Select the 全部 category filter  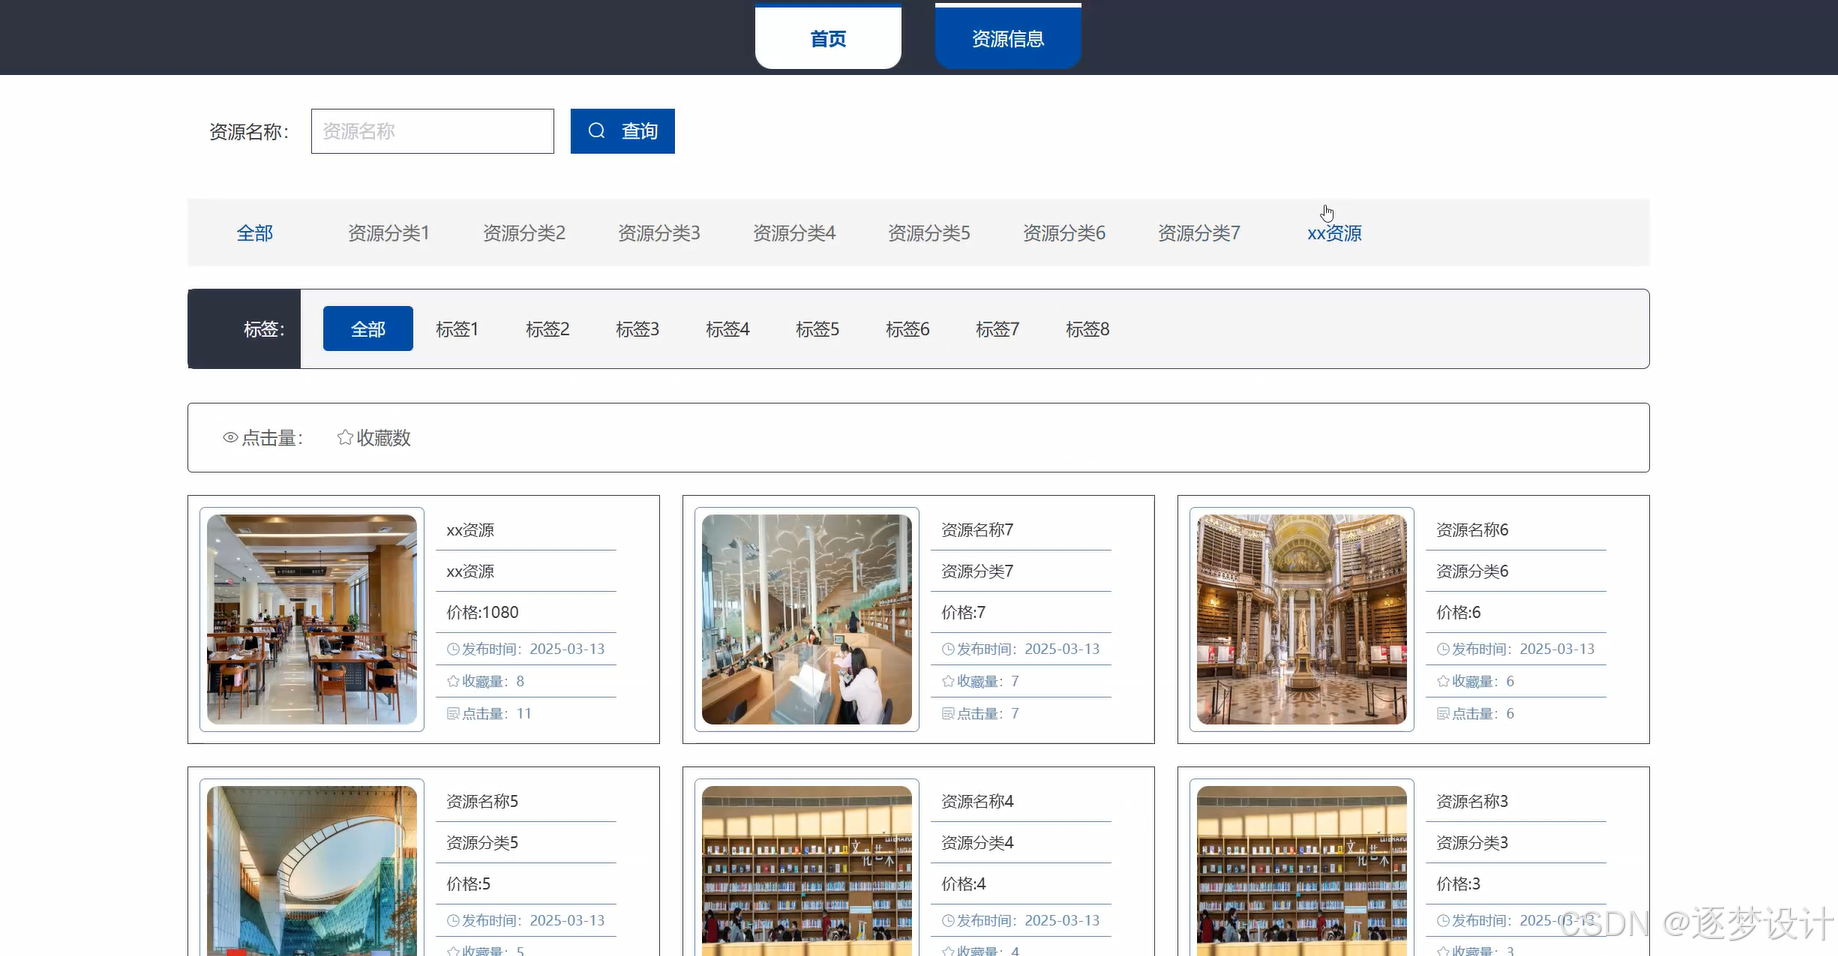pyautogui.click(x=255, y=233)
